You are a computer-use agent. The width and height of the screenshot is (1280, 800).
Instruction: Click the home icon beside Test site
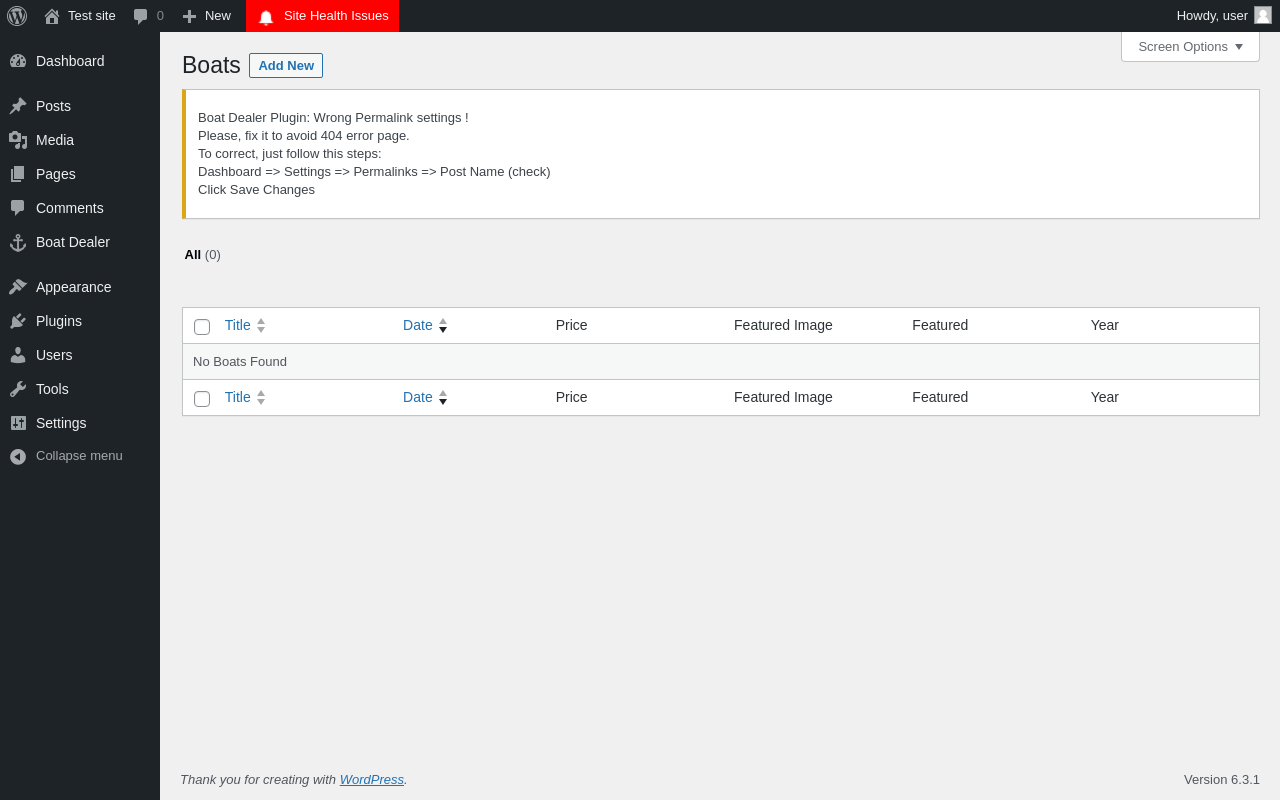point(52,16)
